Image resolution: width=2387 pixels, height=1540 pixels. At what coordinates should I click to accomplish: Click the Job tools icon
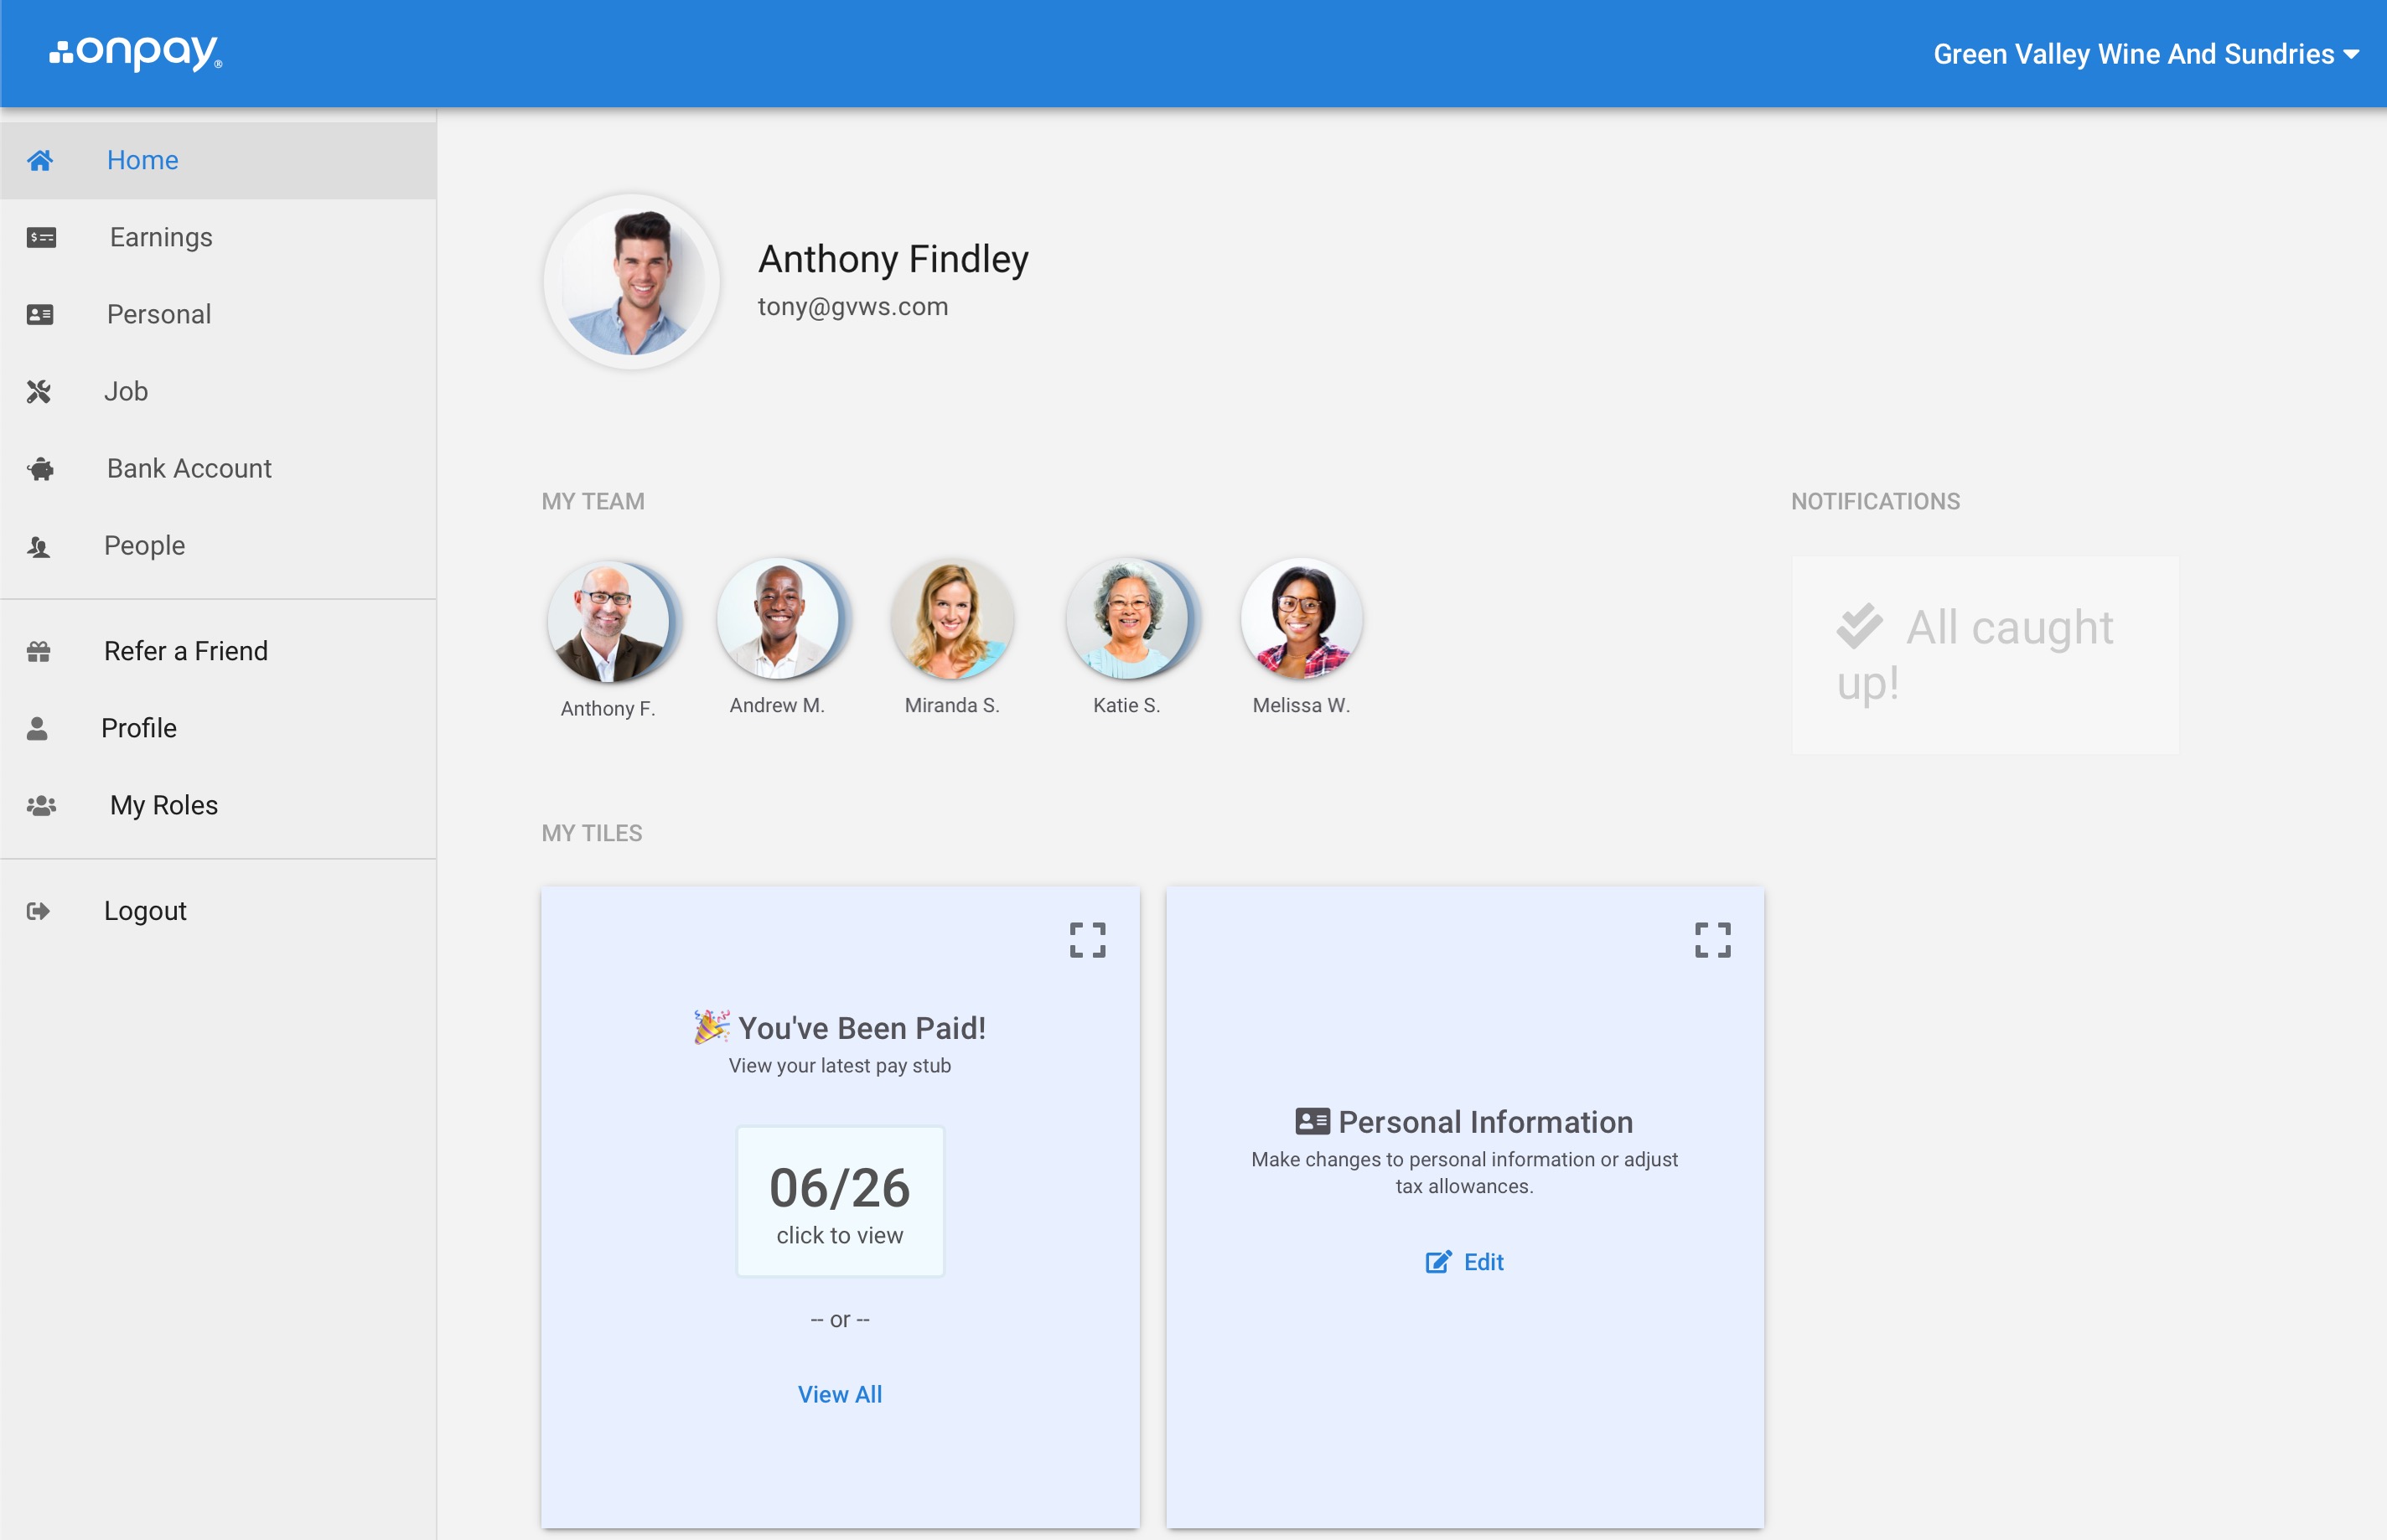(39, 391)
